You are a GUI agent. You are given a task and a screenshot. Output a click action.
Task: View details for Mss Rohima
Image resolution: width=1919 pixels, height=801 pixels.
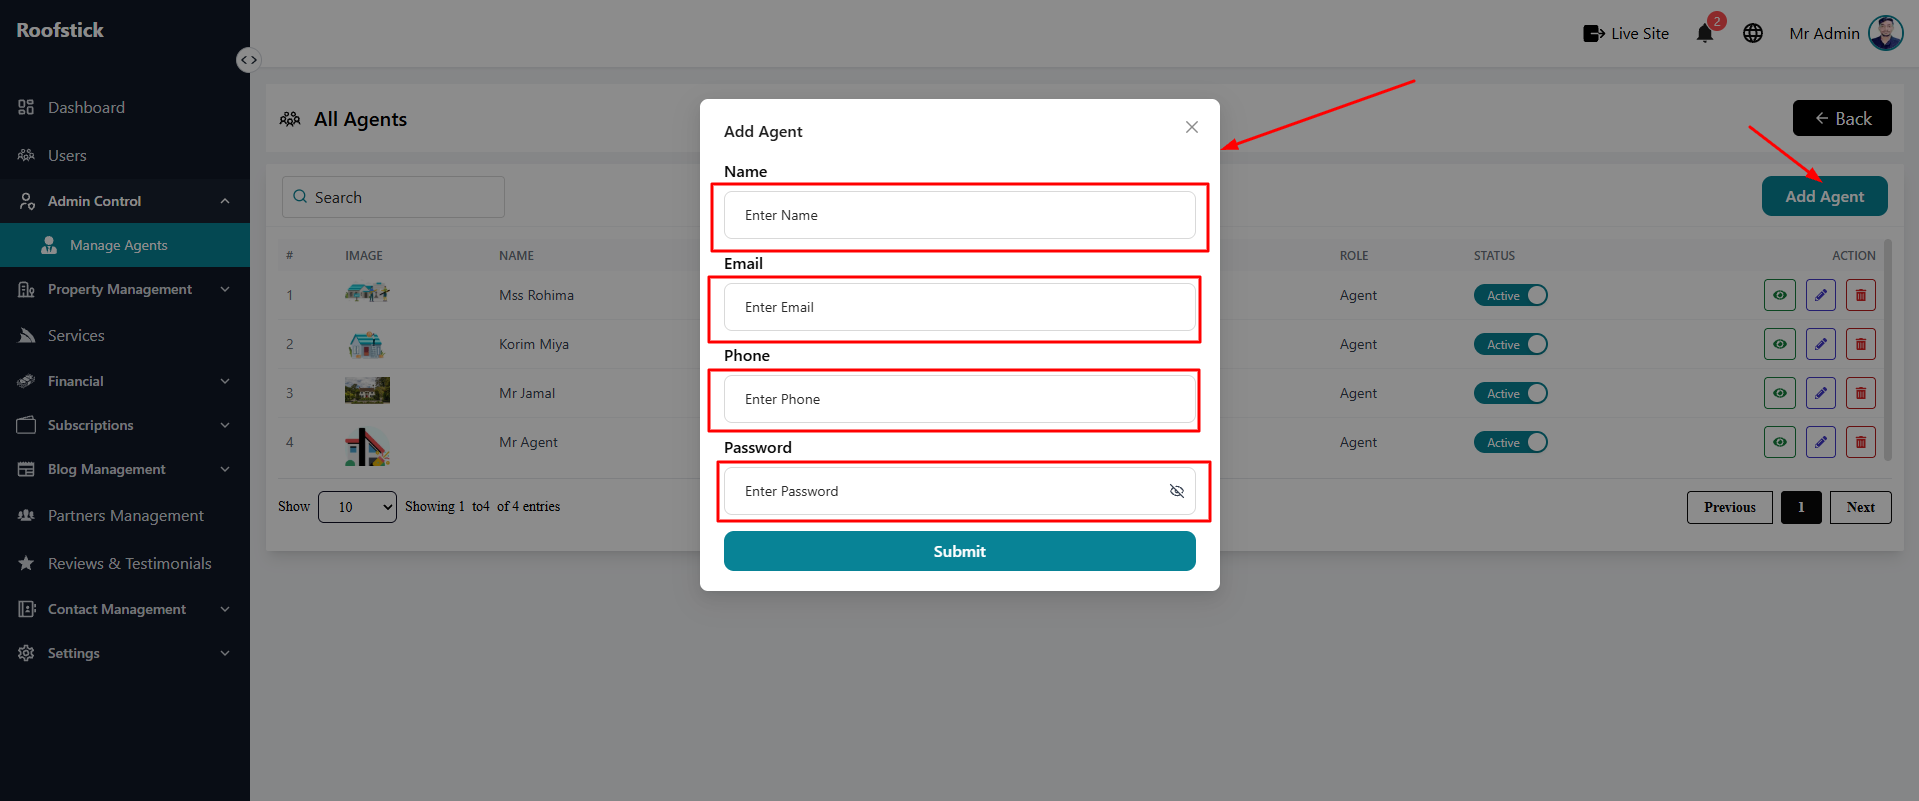(1780, 295)
